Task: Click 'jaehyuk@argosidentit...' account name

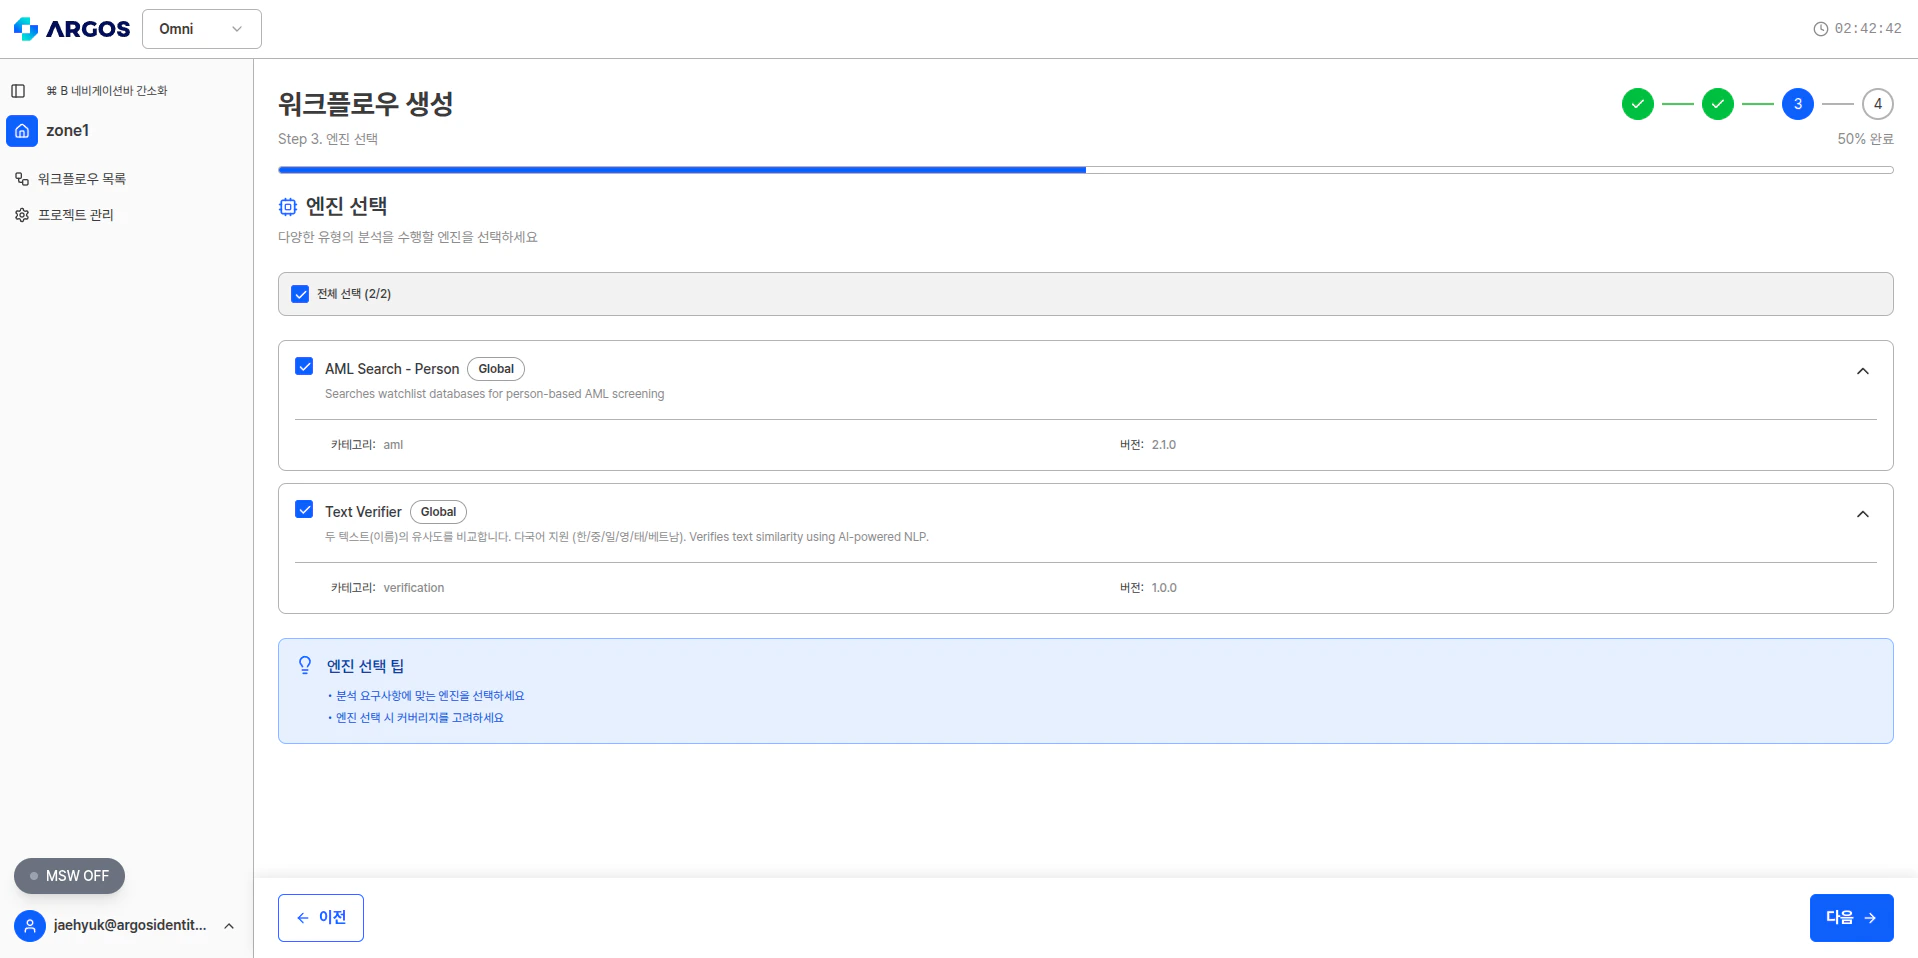Action: click(x=130, y=926)
